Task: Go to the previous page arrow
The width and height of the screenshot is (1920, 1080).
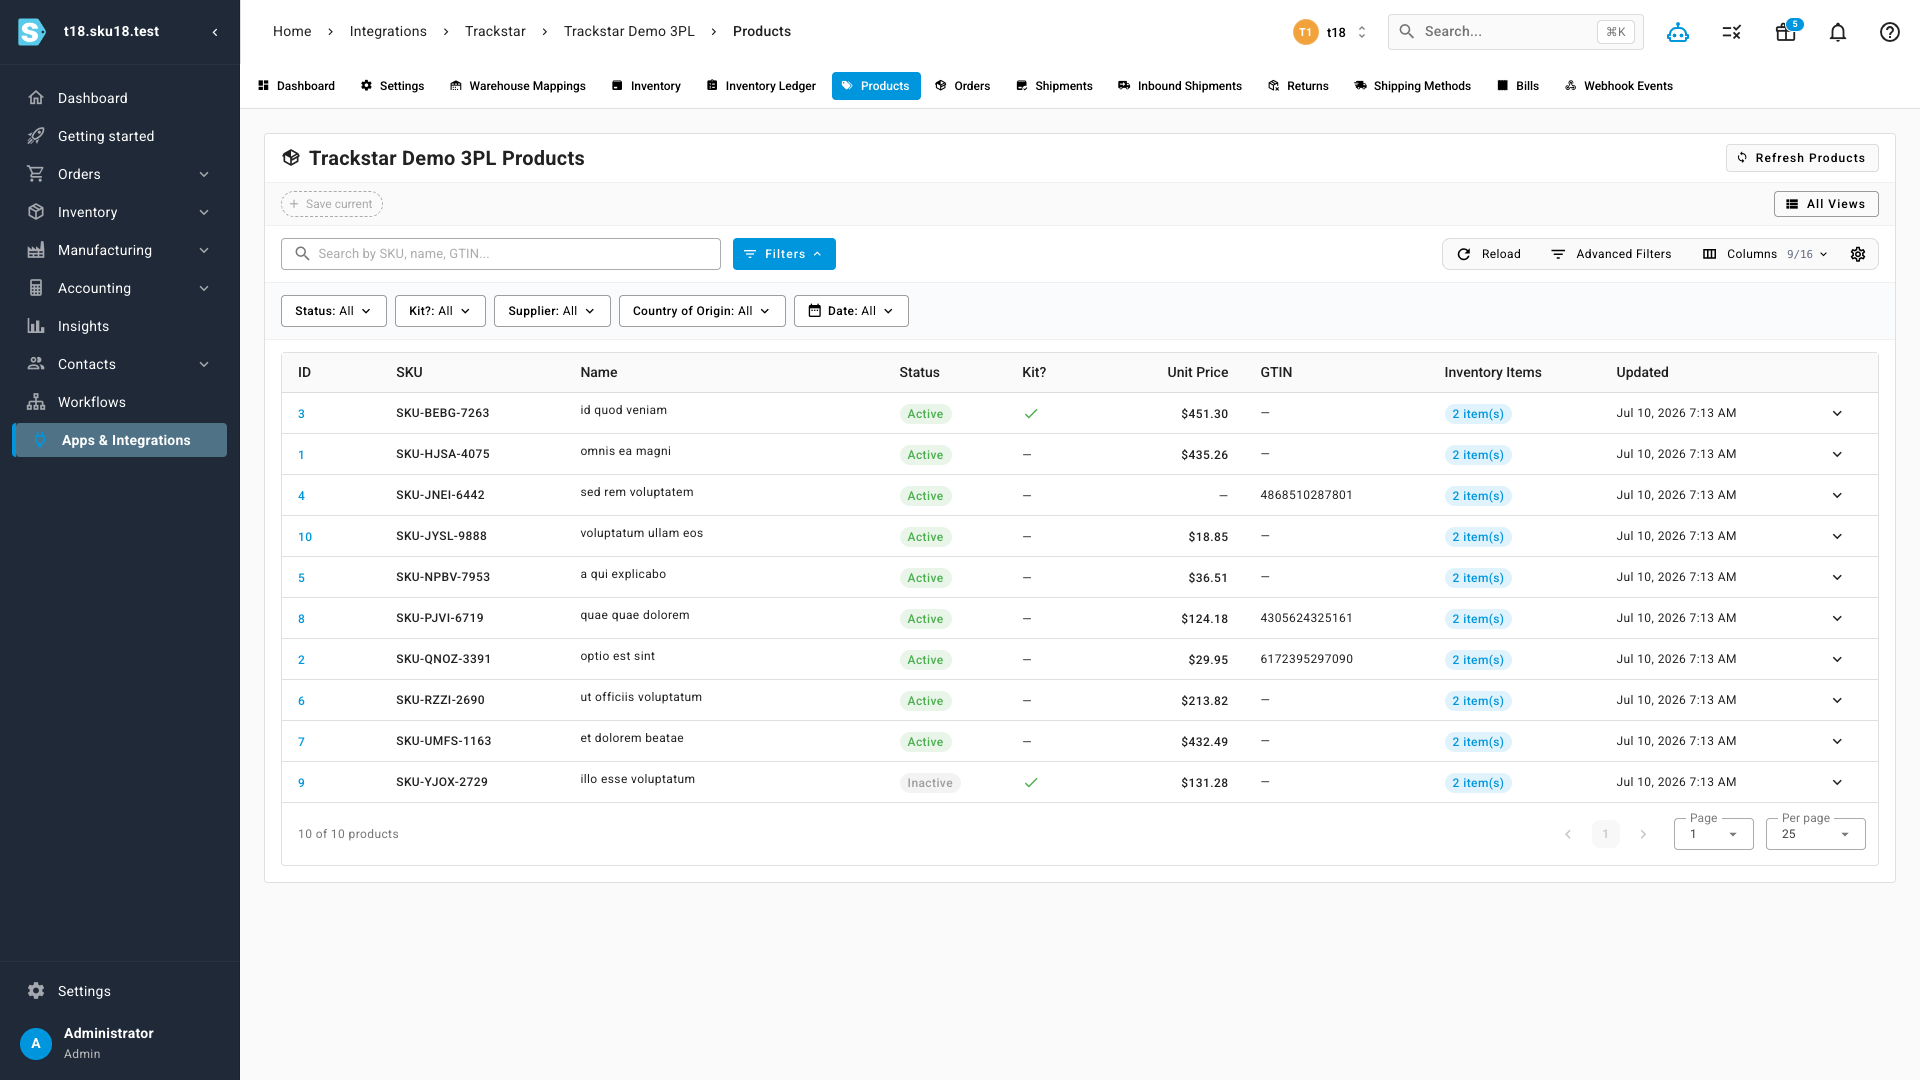Action: [1568, 834]
